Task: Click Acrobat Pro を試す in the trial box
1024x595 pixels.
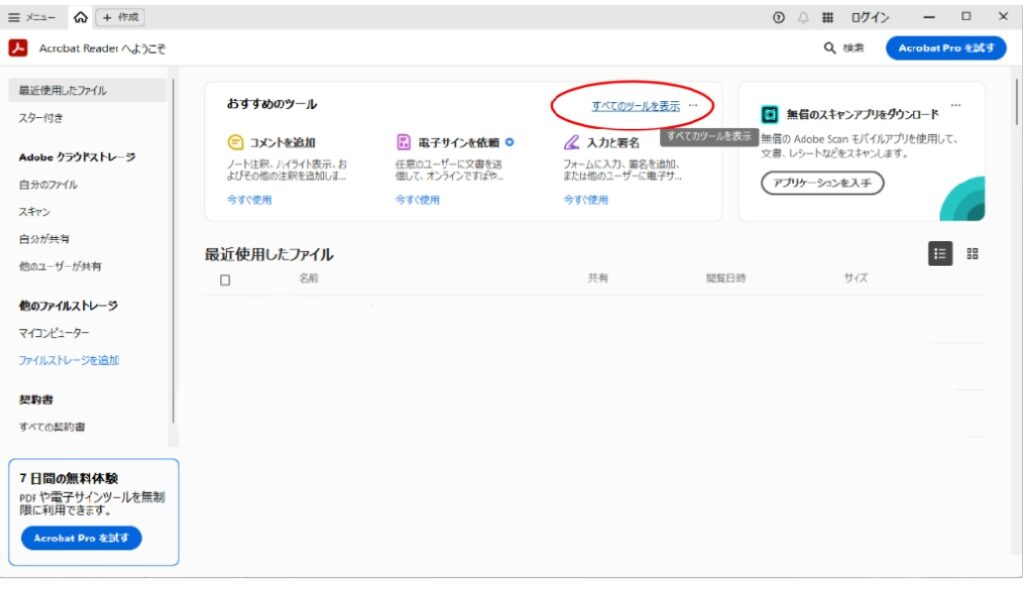Action: (x=82, y=538)
